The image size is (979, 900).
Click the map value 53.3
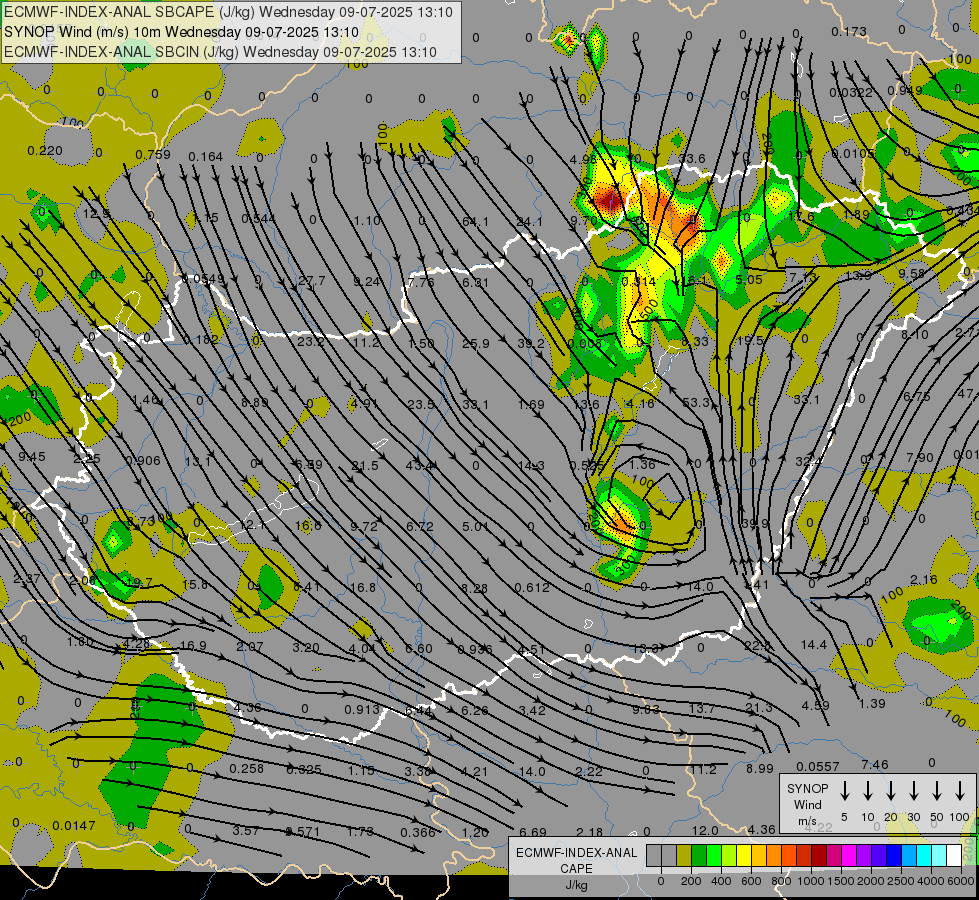(x=696, y=402)
